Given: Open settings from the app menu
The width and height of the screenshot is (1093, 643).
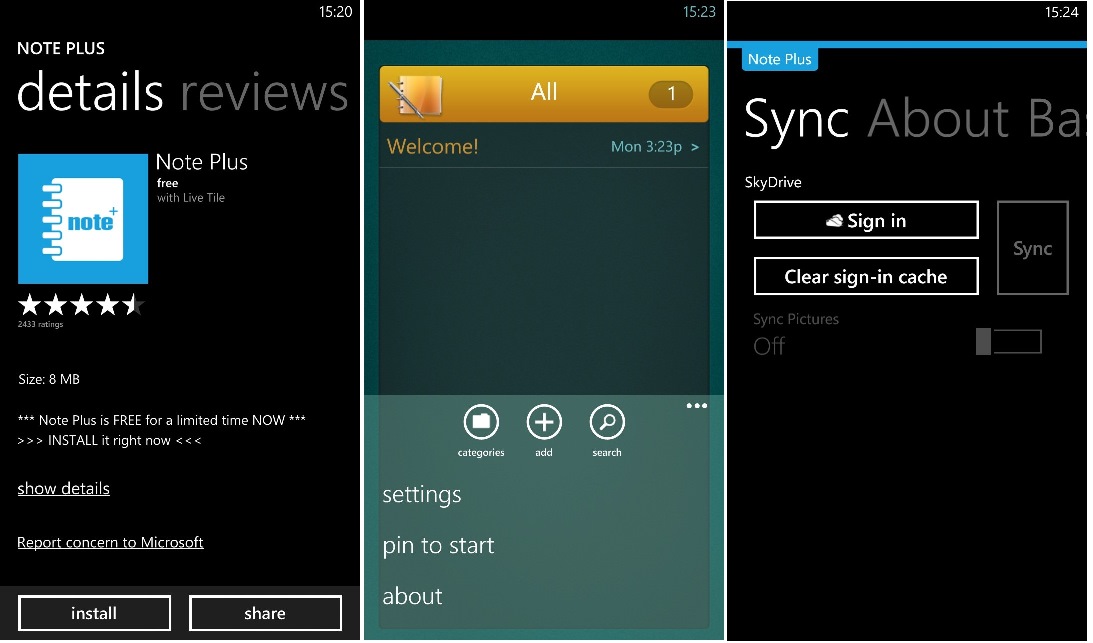Looking at the screenshot, I should tap(422, 494).
